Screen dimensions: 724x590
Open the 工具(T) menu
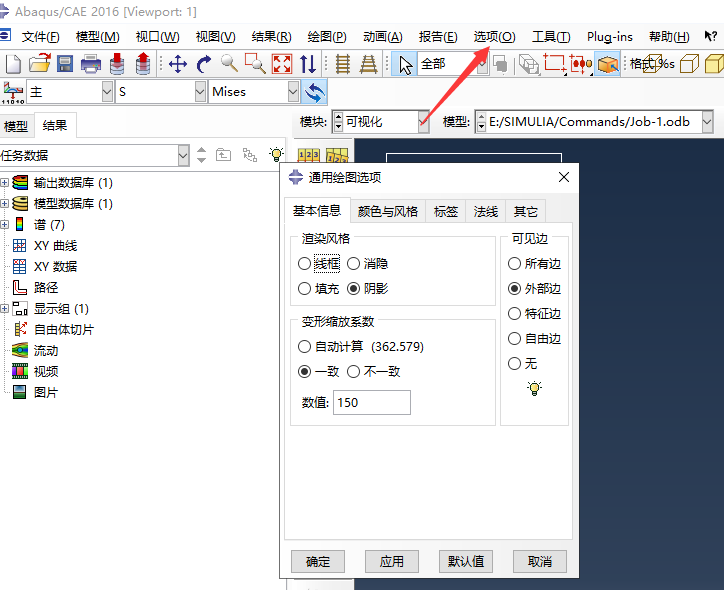coord(551,37)
